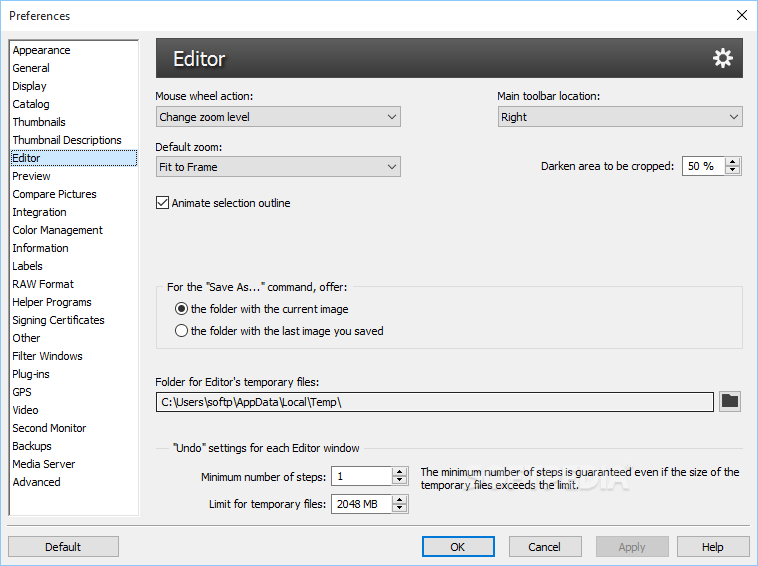Open Preview preferences category
Viewport: 758px width, 566px height.
[31, 176]
